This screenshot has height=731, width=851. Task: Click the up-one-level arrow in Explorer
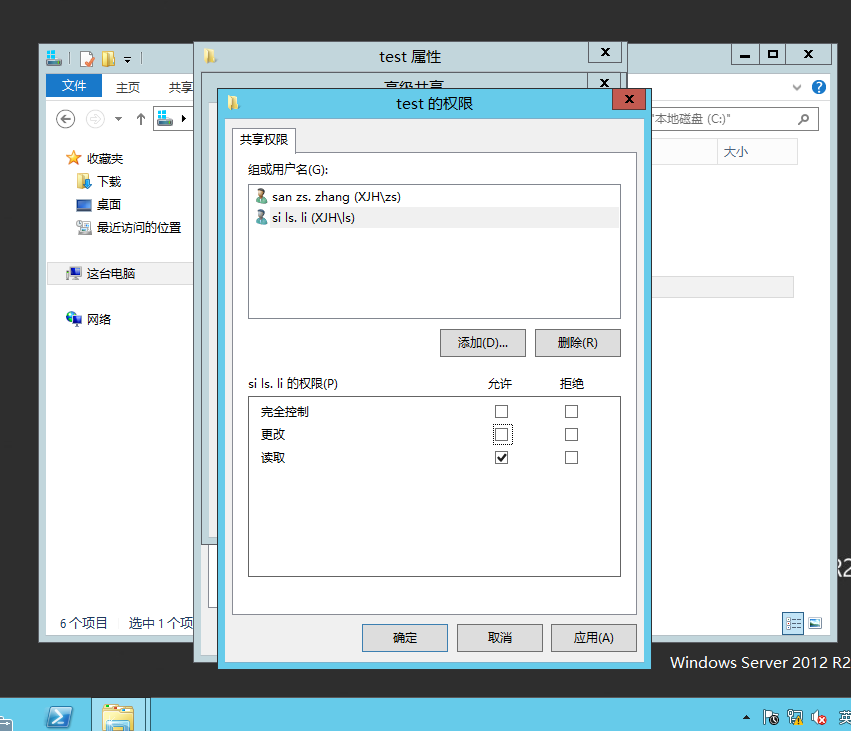[x=141, y=119]
